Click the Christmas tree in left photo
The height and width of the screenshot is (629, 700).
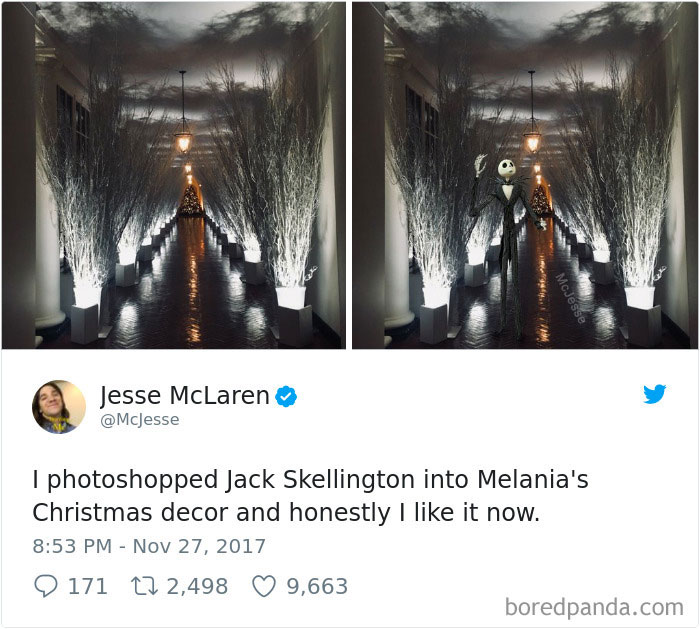(191, 201)
